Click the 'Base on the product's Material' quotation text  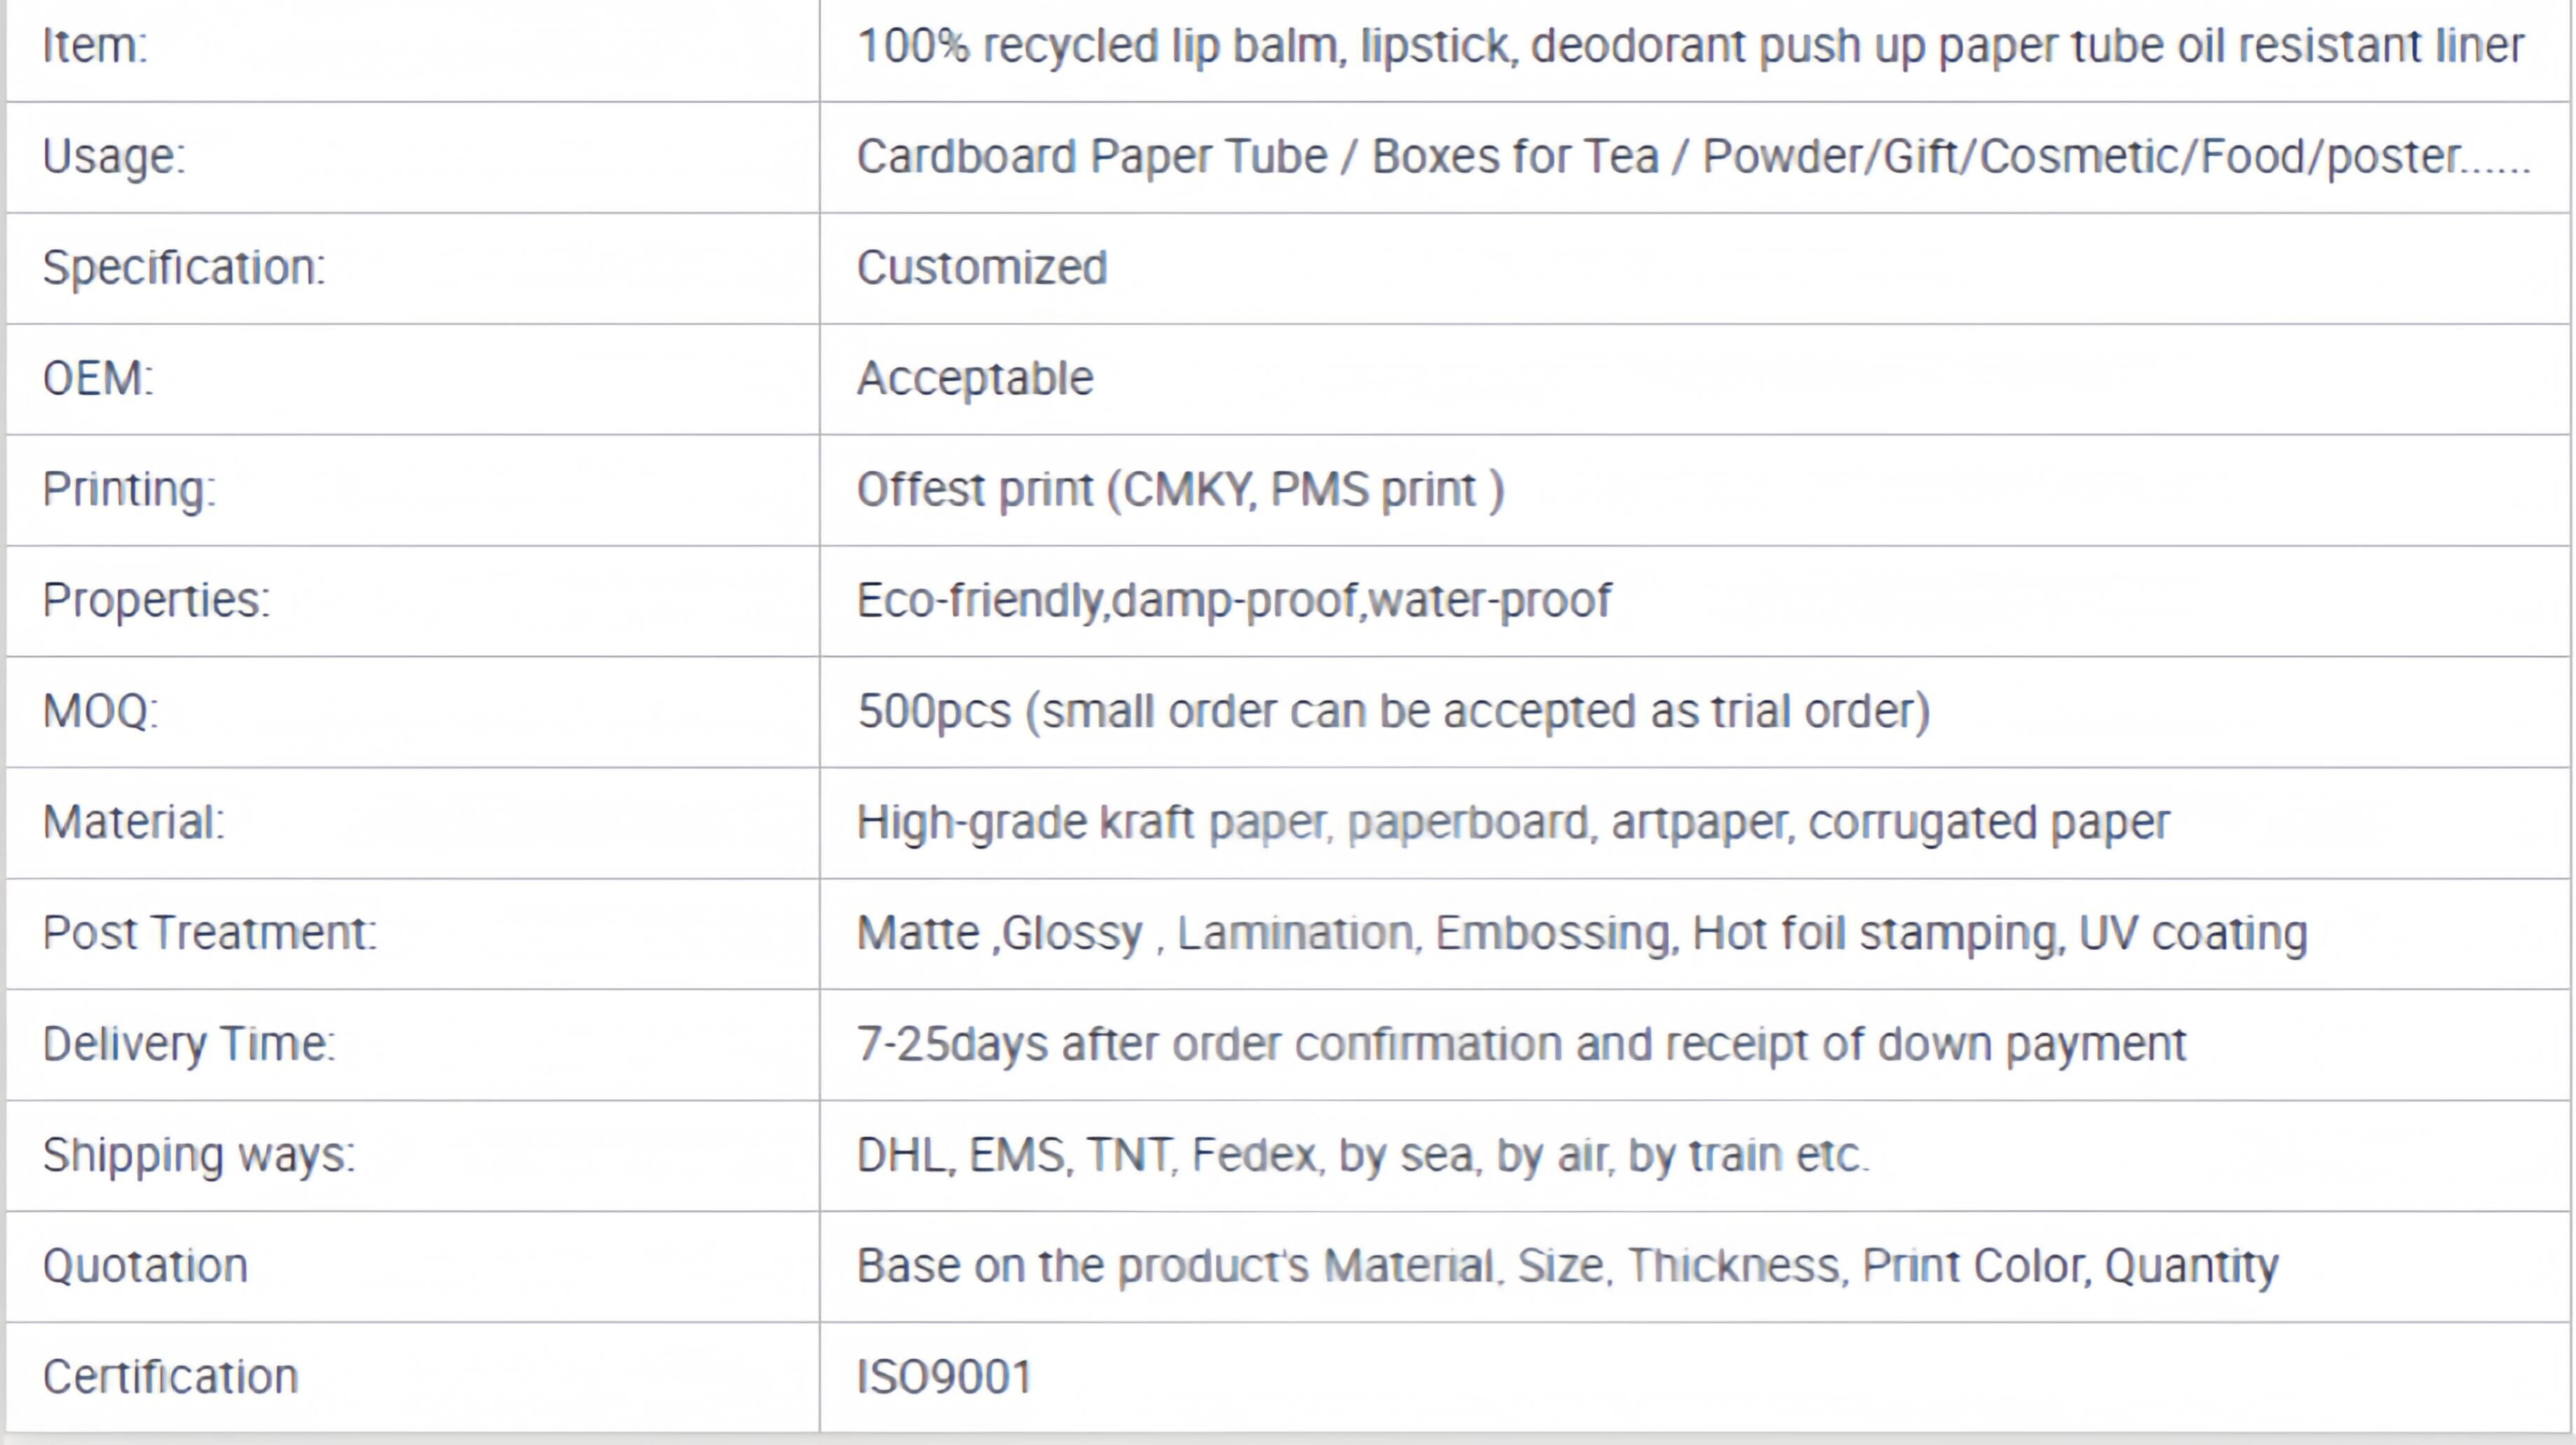1567,1267
